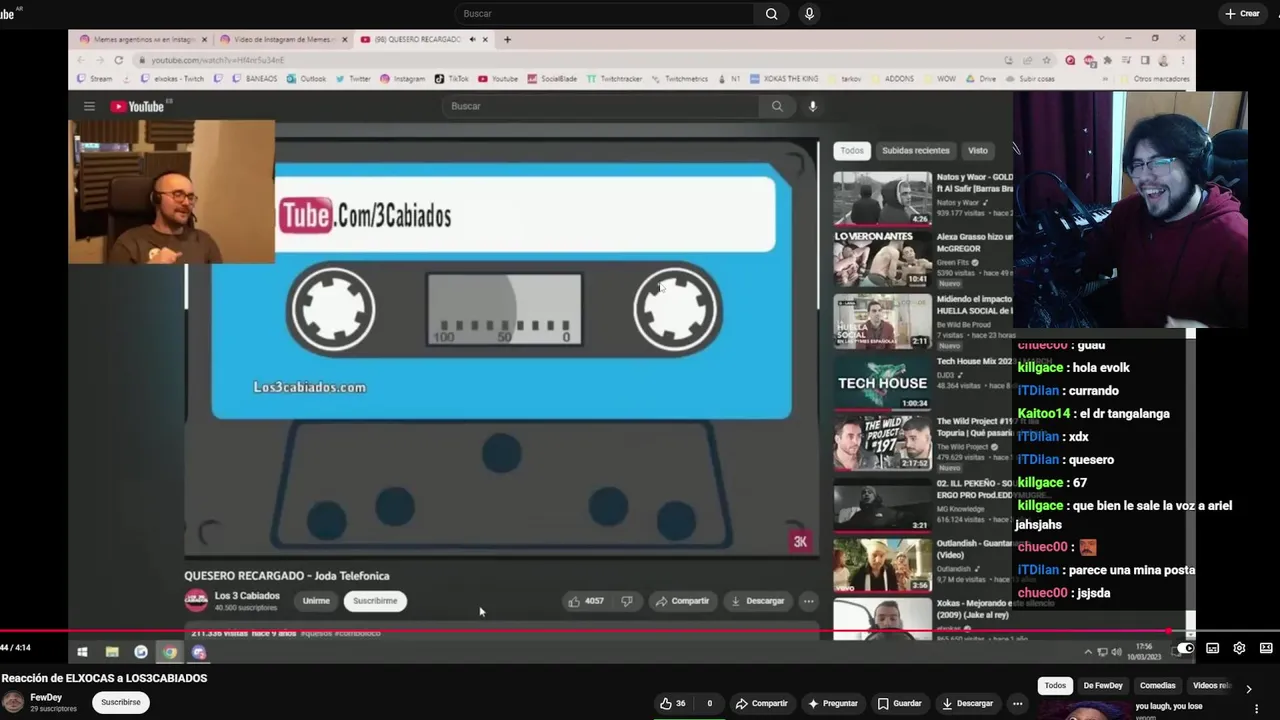
Task: Focus the inner YouTube Buscar field
Action: 600,106
